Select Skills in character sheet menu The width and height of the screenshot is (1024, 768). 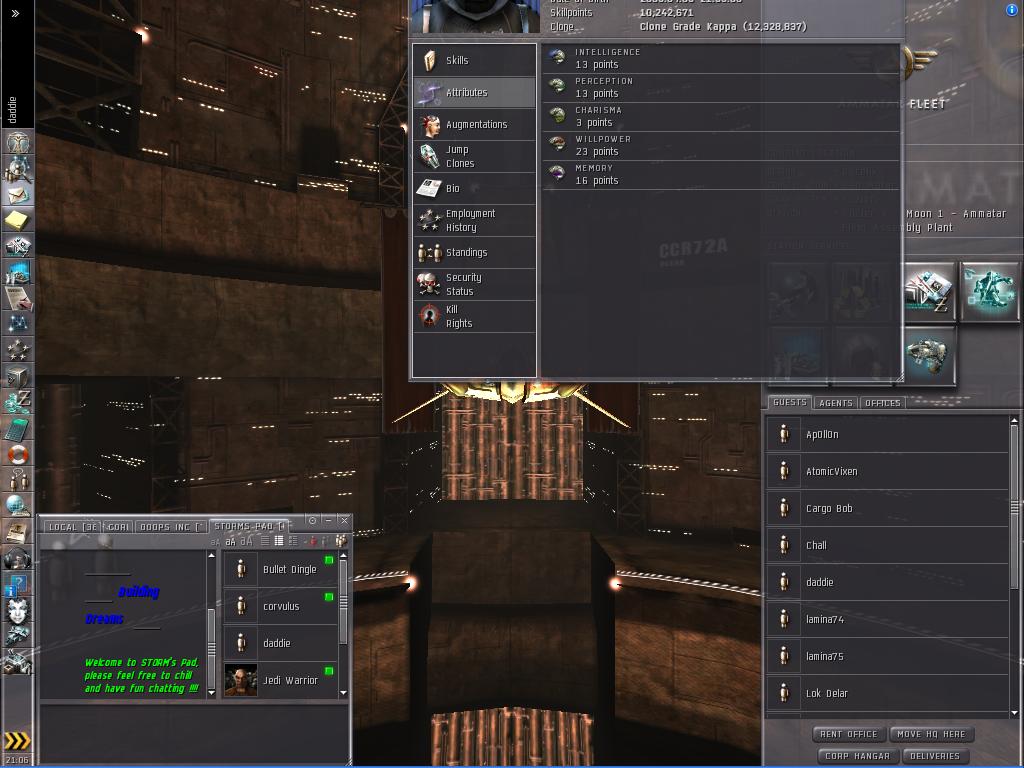pos(475,60)
